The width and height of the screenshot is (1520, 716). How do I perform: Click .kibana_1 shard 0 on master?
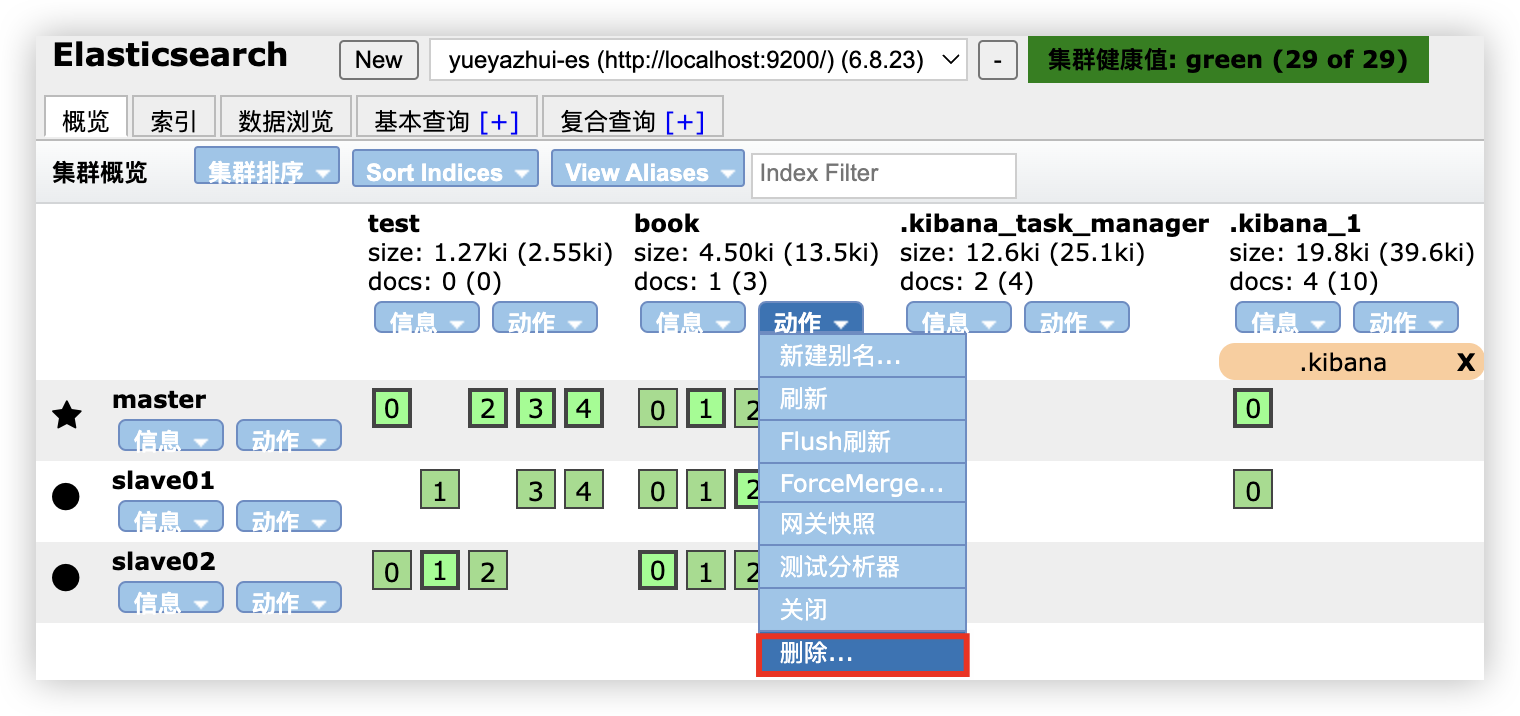tap(1253, 409)
